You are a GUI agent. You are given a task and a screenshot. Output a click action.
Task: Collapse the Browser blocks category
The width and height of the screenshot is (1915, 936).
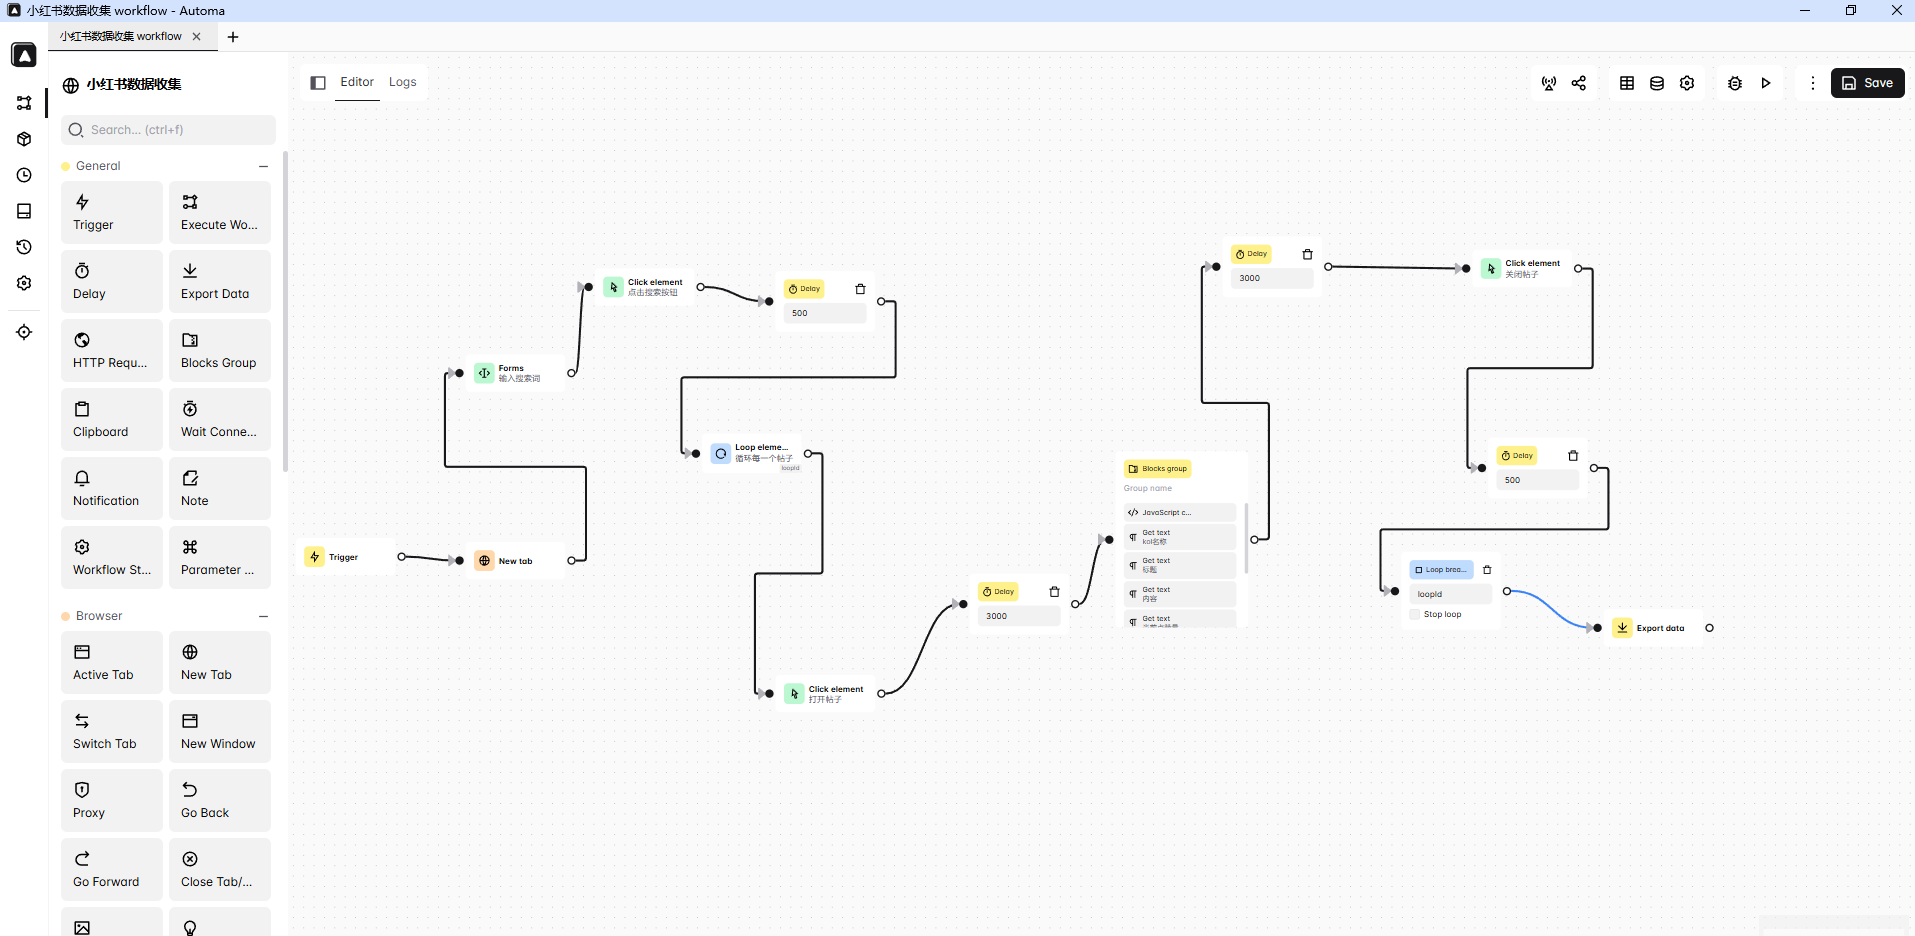pyautogui.click(x=264, y=616)
